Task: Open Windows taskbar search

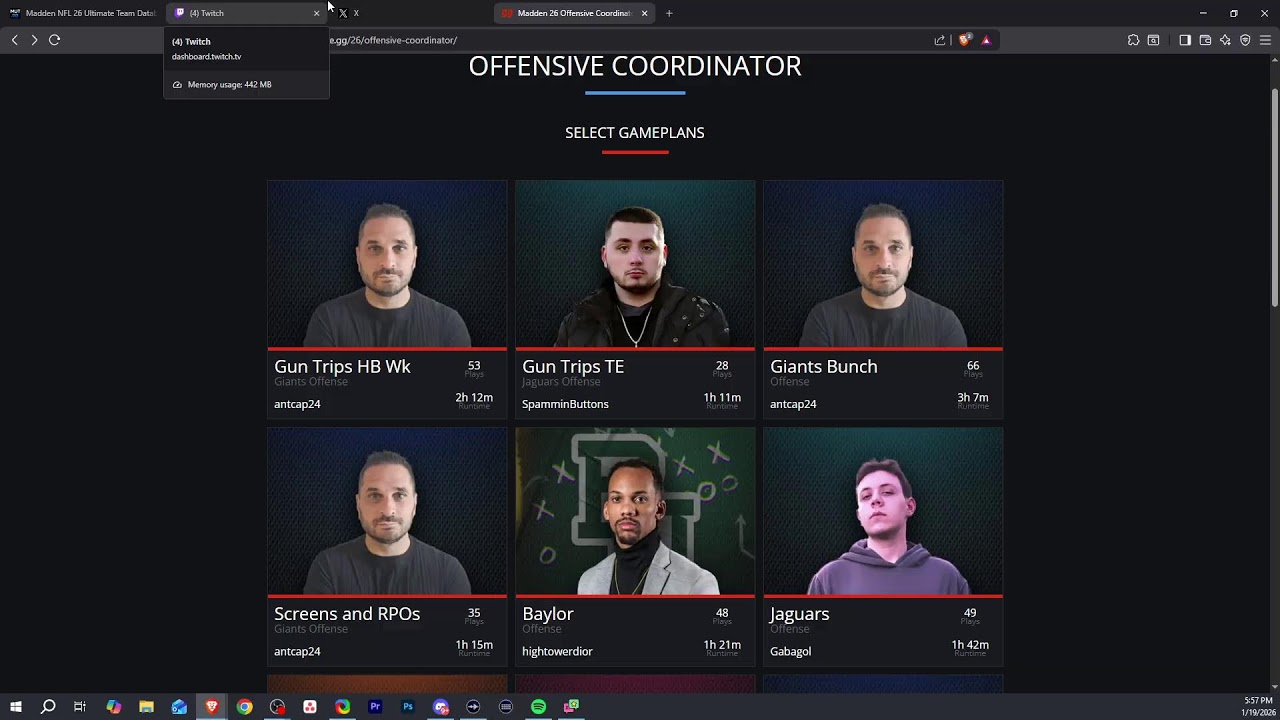Action: pos(48,707)
